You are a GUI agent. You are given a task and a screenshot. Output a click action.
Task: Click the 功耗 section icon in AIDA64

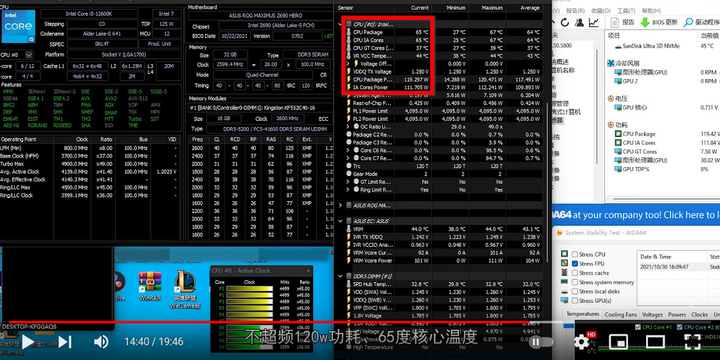[611, 125]
